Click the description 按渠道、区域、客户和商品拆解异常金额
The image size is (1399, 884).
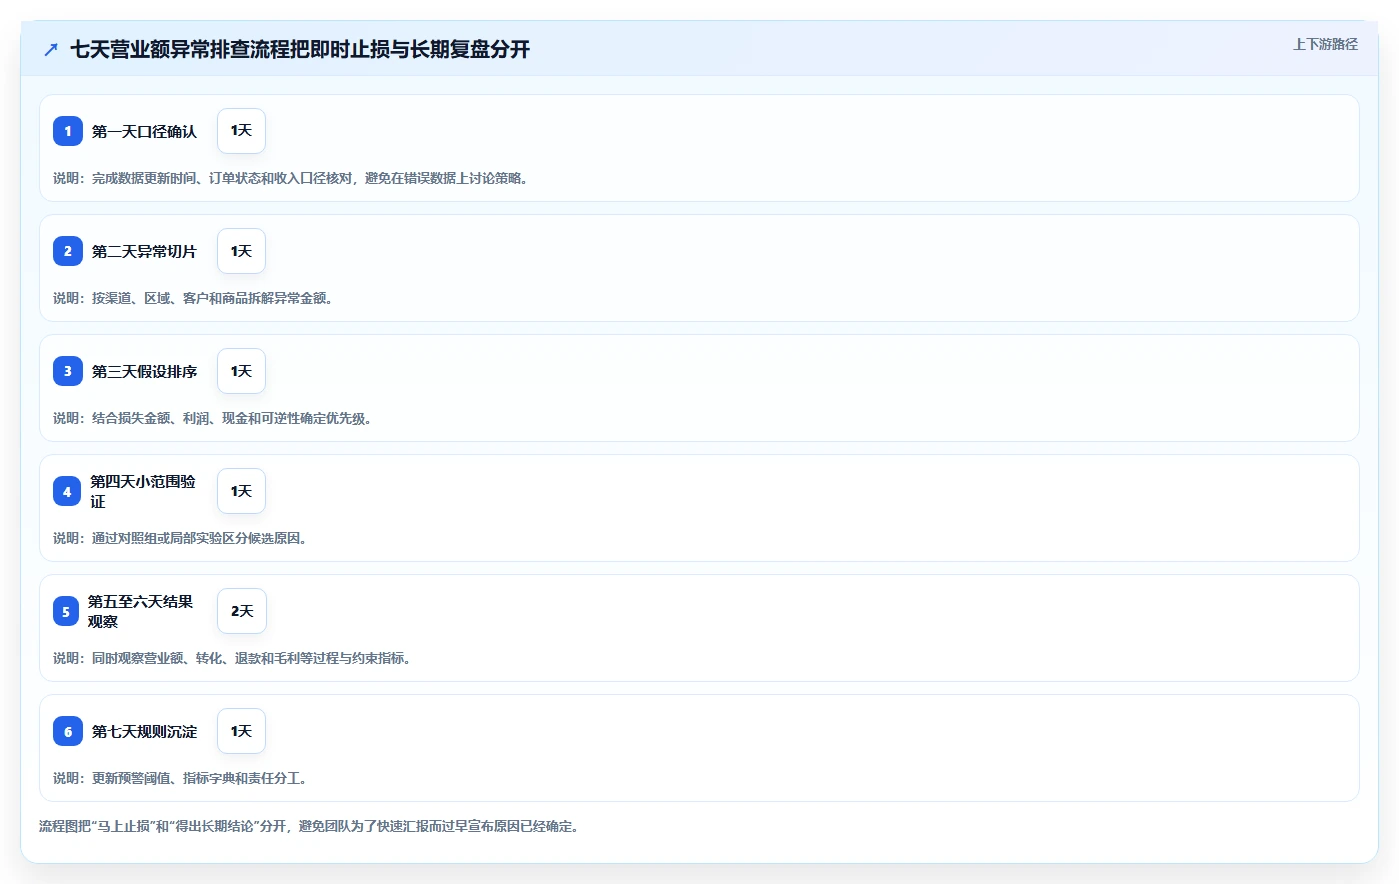point(193,298)
